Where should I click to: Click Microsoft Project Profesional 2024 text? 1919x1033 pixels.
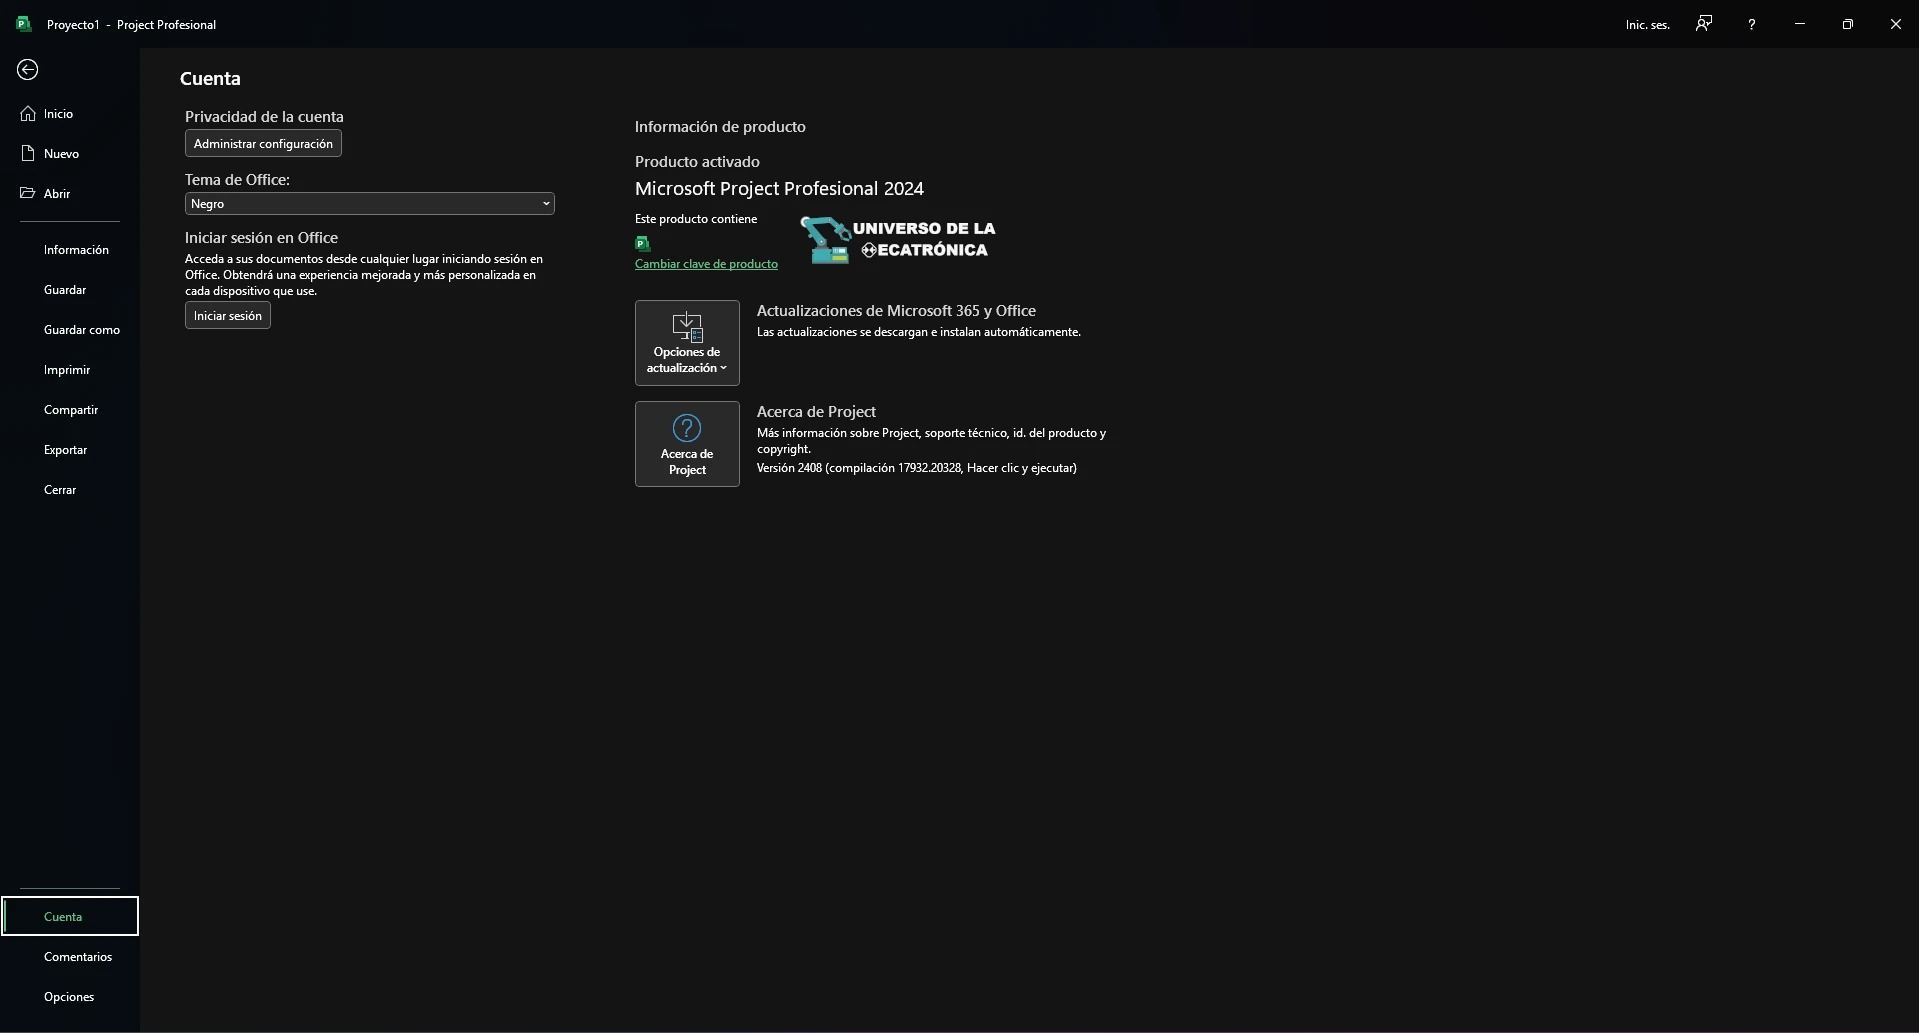coord(779,188)
